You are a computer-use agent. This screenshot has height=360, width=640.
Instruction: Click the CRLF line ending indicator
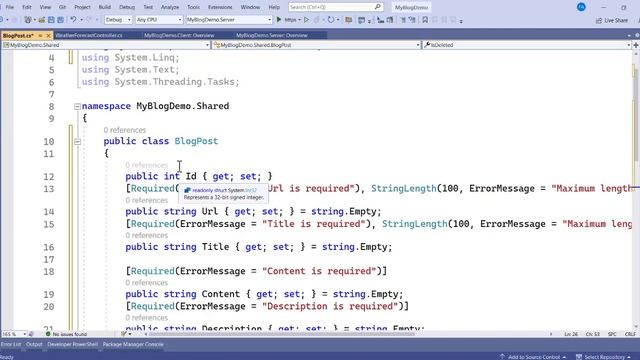(x=630, y=334)
